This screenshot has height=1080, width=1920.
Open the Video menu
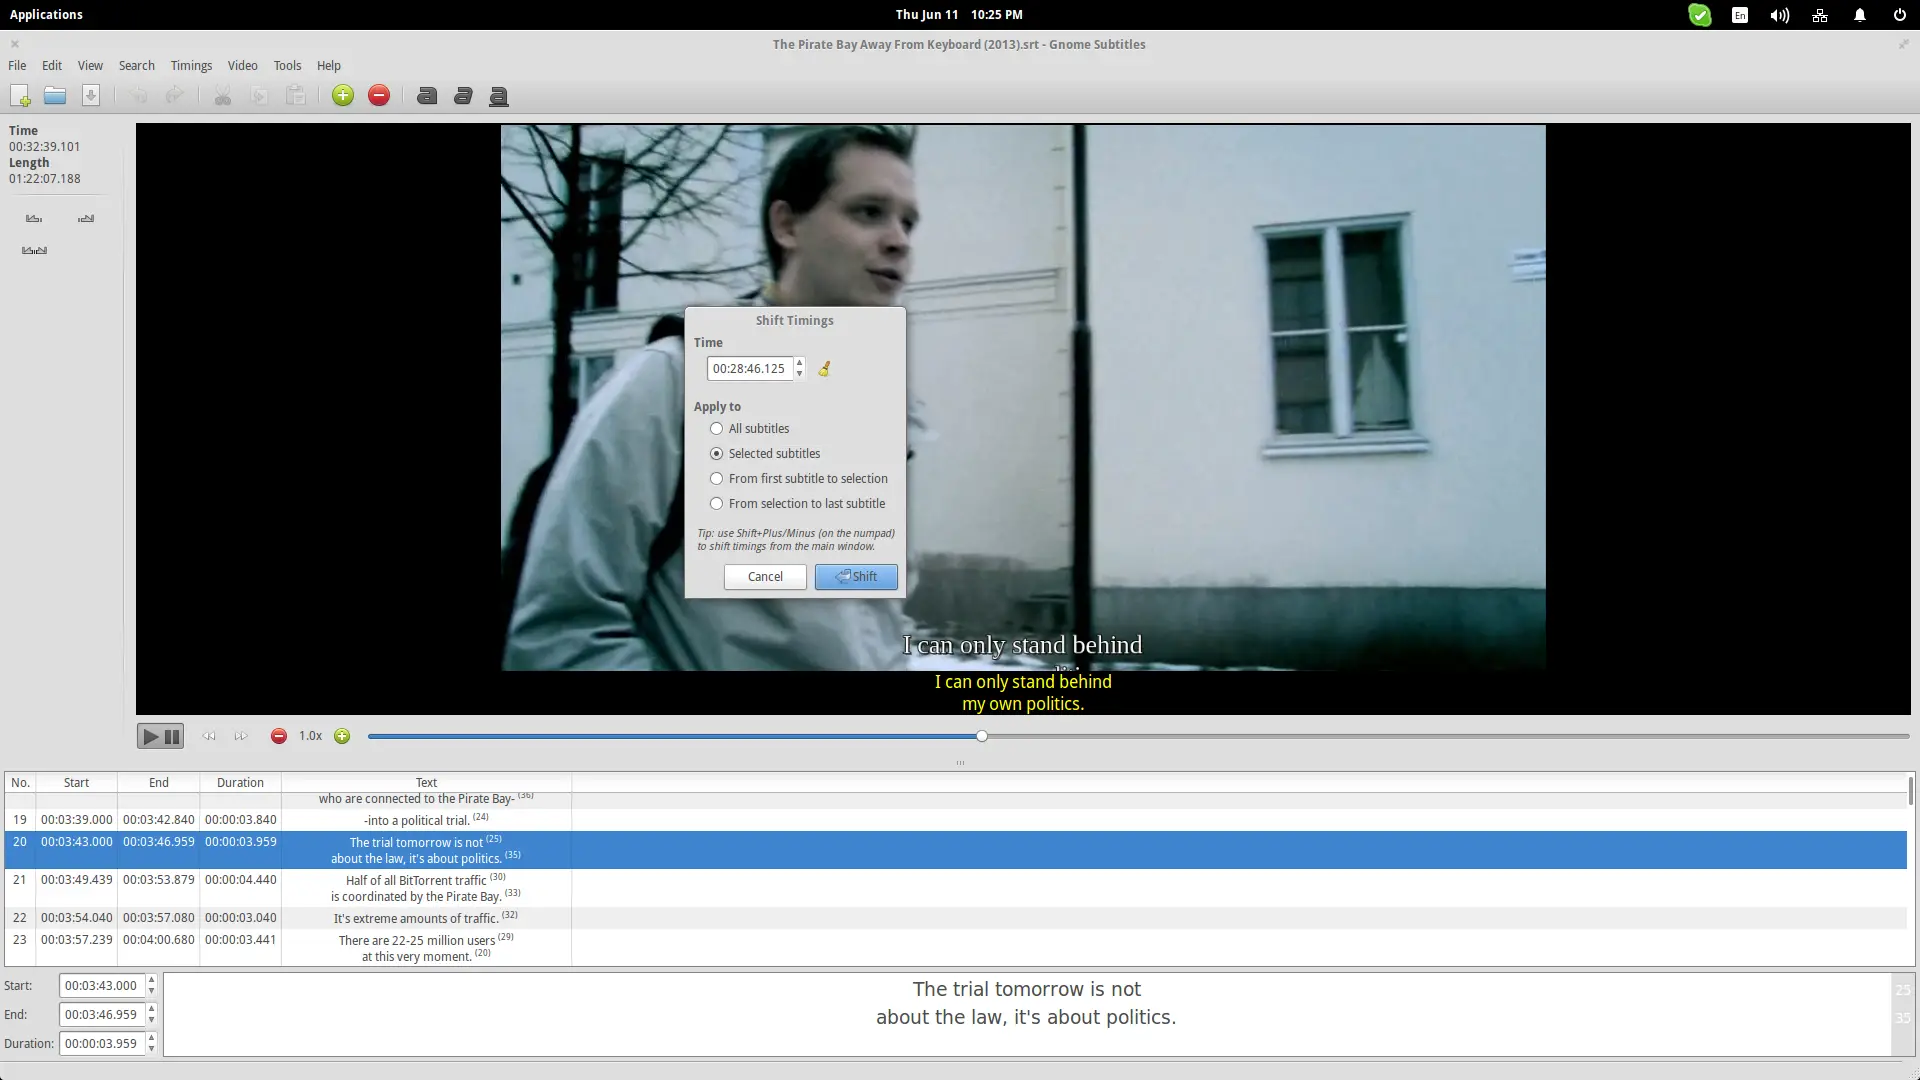pyautogui.click(x=242, y=65)
